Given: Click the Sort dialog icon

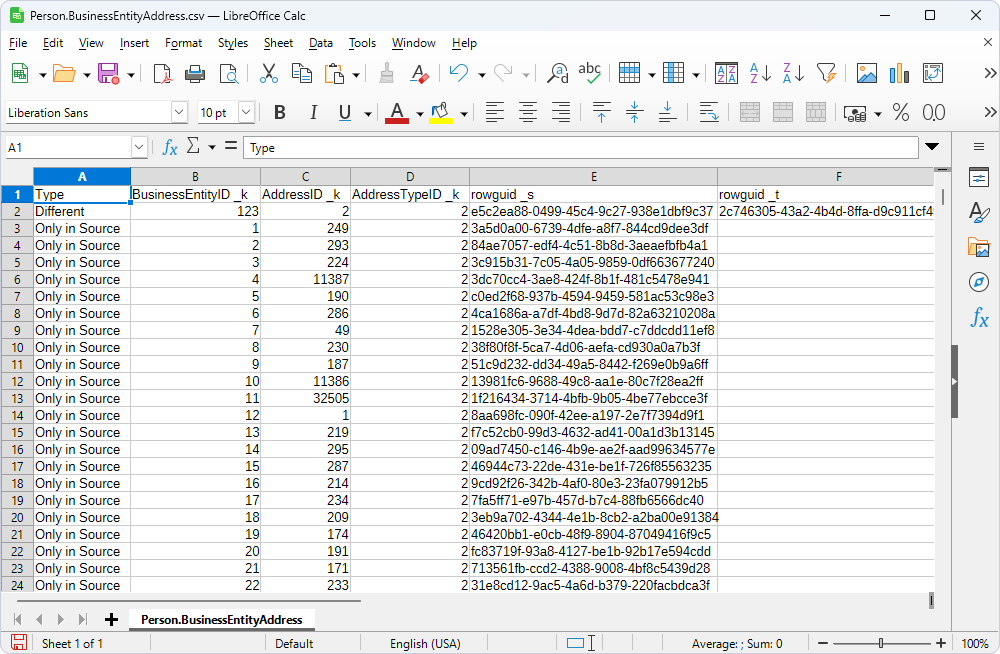Looking at the screenshot, I should tap(726, 74).
